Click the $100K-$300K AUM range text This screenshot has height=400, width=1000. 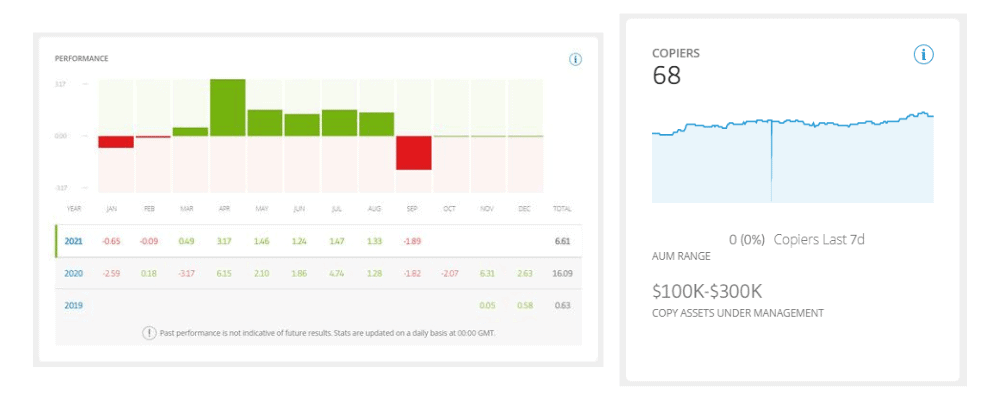click(707, 292)
